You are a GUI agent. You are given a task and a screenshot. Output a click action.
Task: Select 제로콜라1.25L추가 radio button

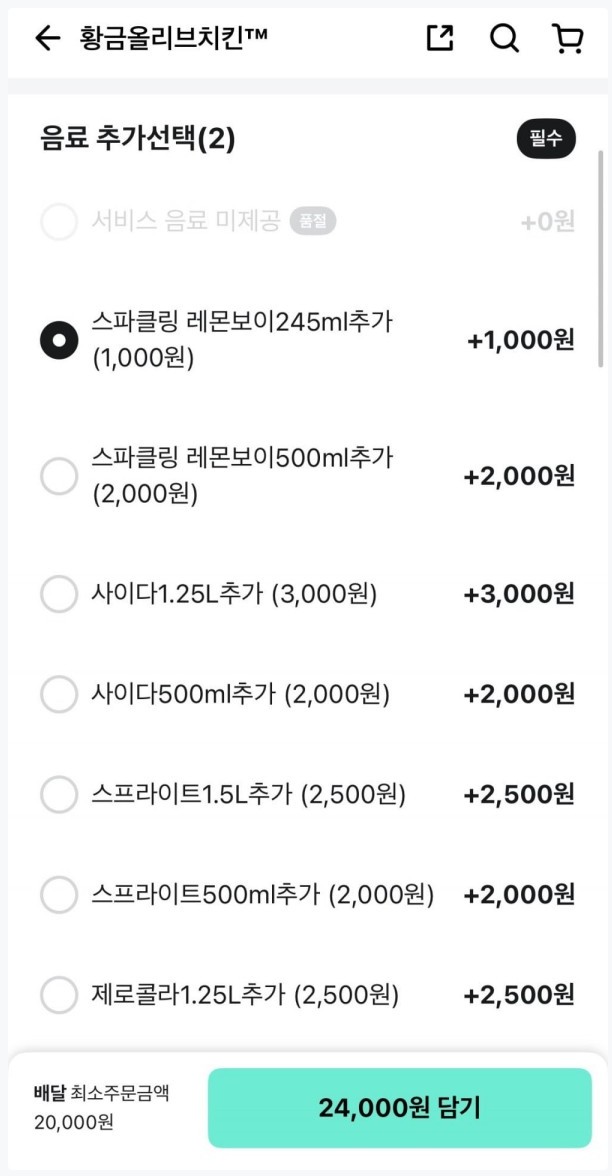coord(59,995)
